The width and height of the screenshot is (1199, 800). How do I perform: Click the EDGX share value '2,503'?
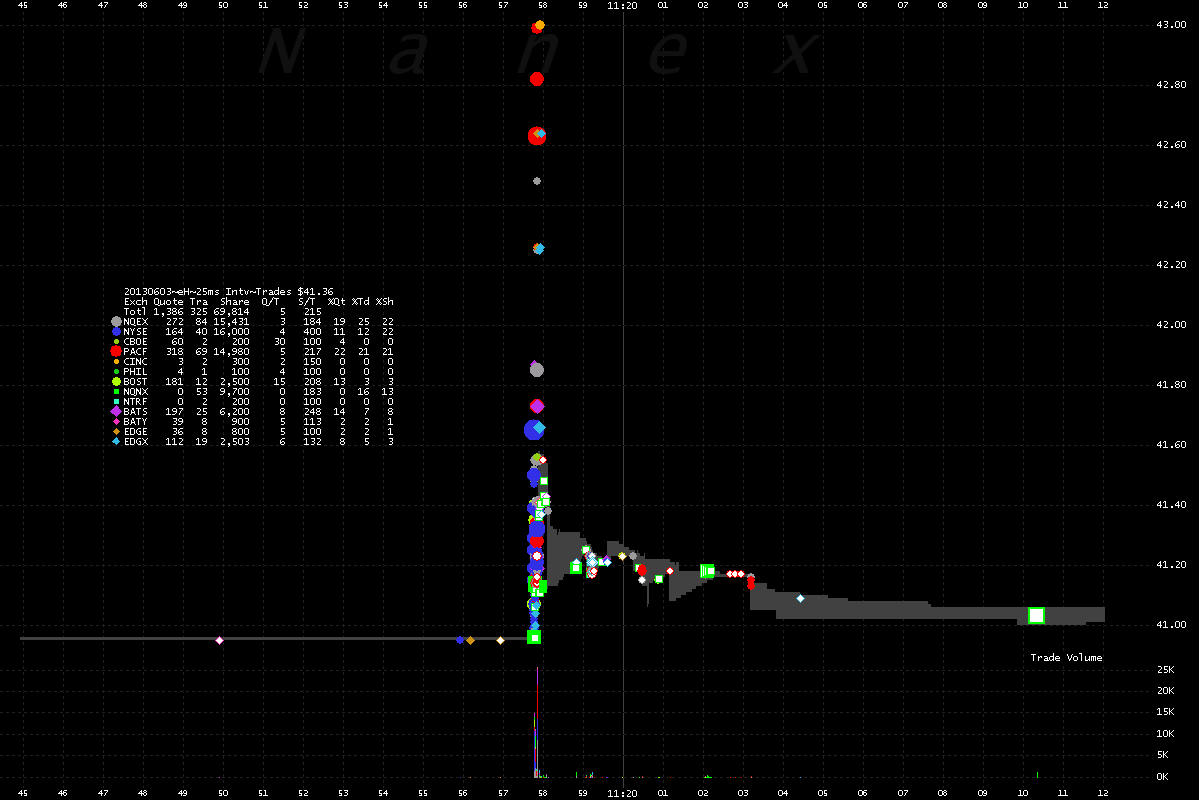[x=235, y=441]
